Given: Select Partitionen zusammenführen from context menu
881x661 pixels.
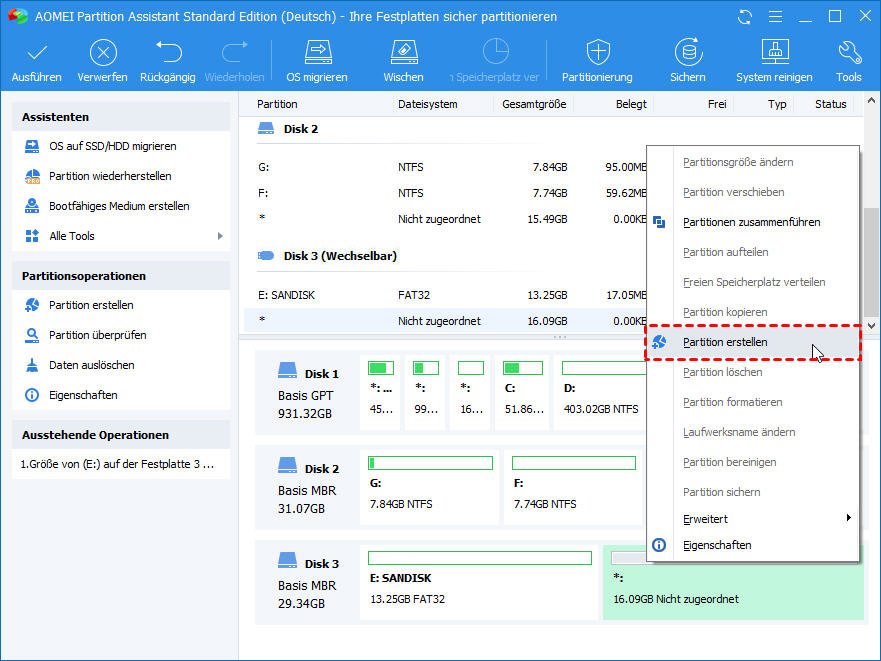Looking at the screenshot, I should [x=753, y=222].
